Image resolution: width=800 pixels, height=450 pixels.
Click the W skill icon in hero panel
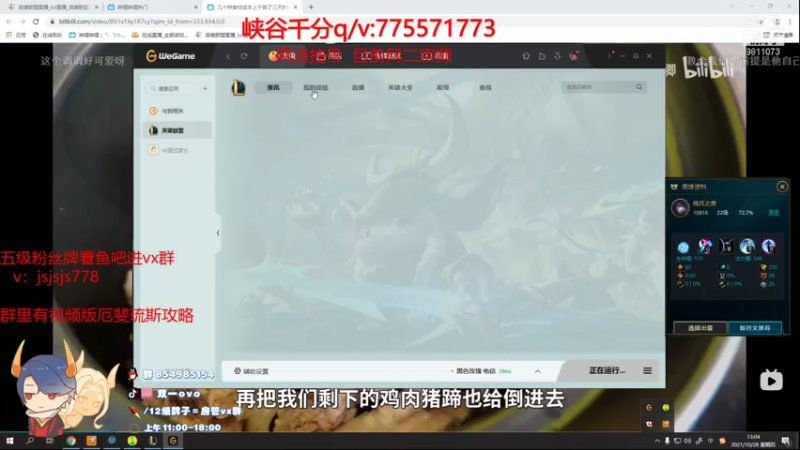click(x=726, y=246)
